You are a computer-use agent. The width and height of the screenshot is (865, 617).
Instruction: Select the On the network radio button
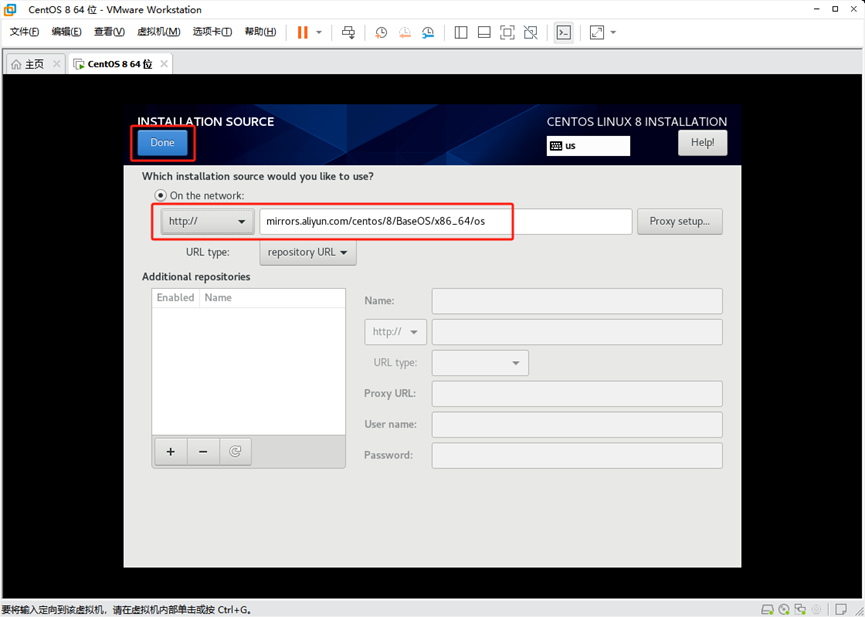(161, 195)
